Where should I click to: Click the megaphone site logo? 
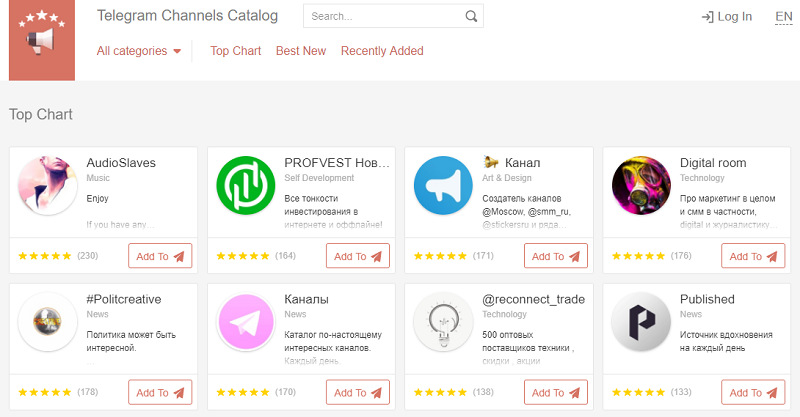click(41, 40)
